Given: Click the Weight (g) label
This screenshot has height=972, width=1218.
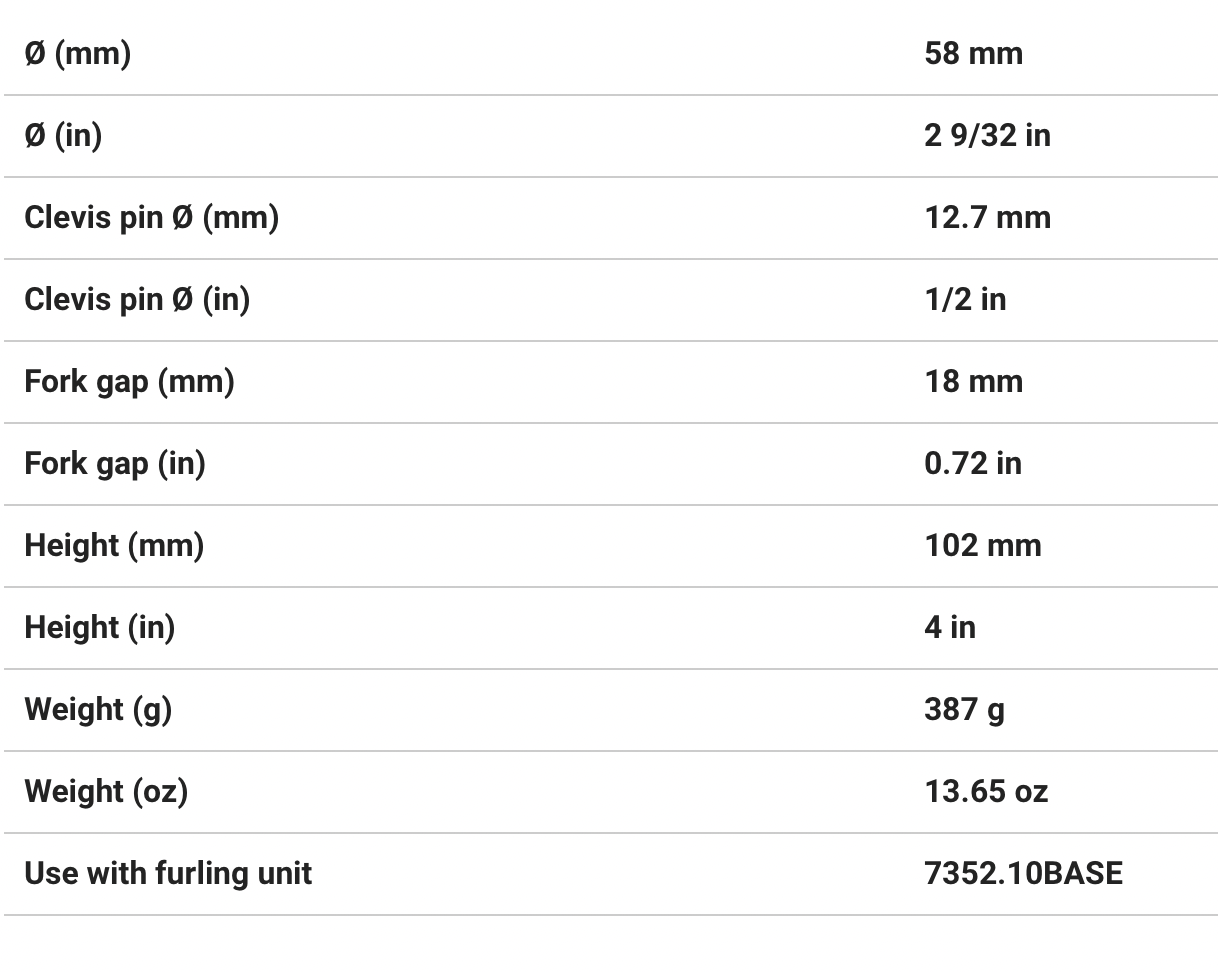Looking at the screenshot, I should (98, 709).
